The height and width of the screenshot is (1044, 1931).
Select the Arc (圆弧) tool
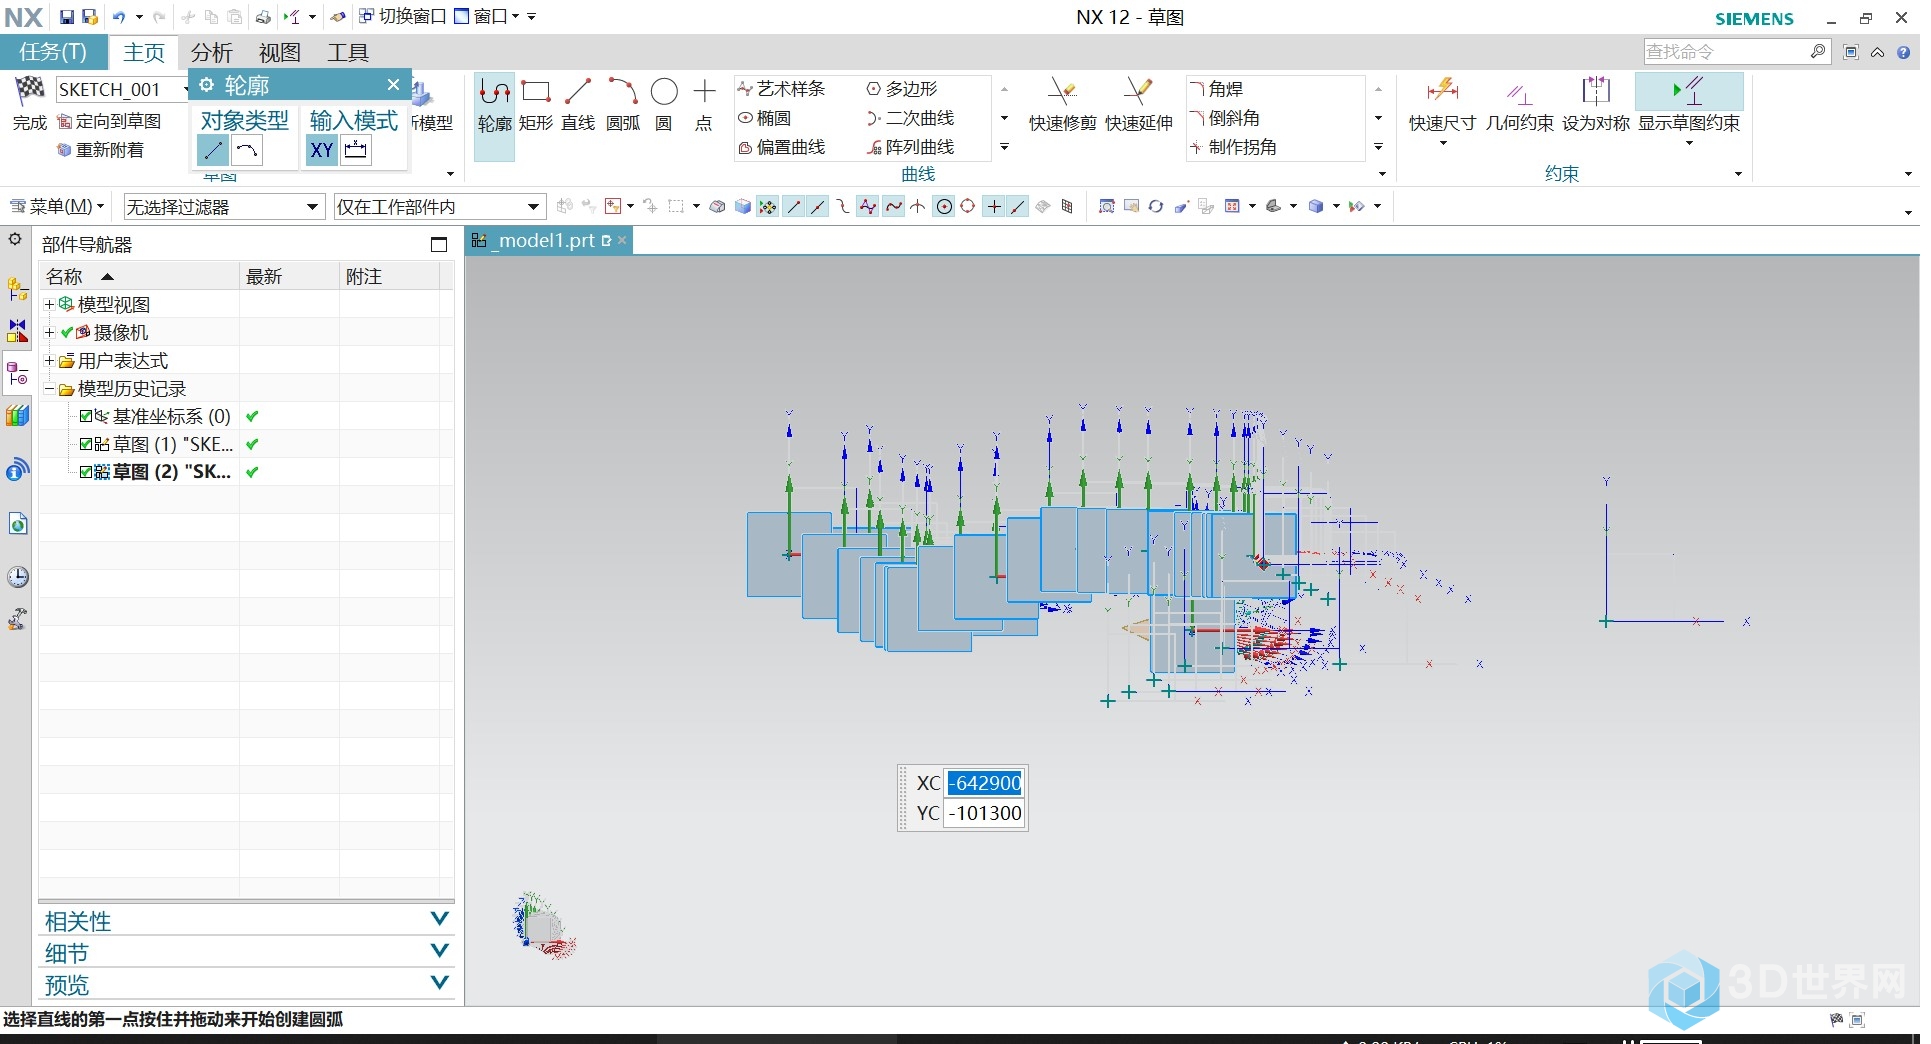point(623,106)
